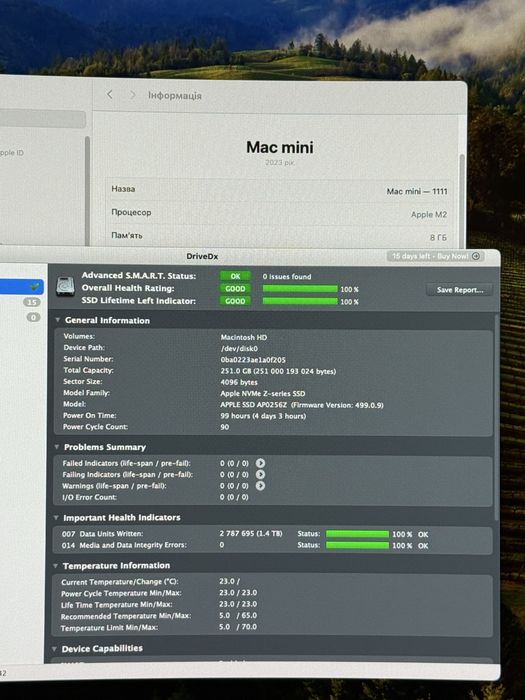Collapse the Important Health Indicators section
This screenshot has width=525, height=700.
56,517
